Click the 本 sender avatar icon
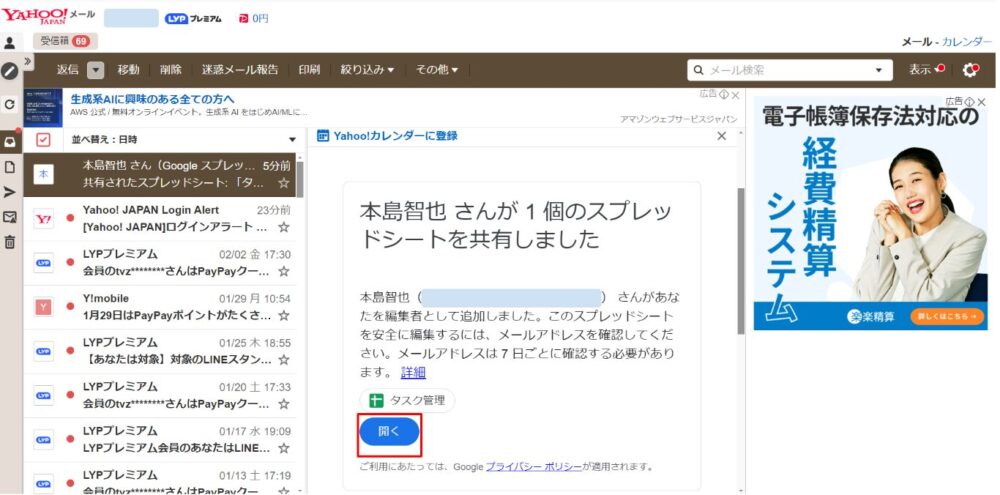 43,174
